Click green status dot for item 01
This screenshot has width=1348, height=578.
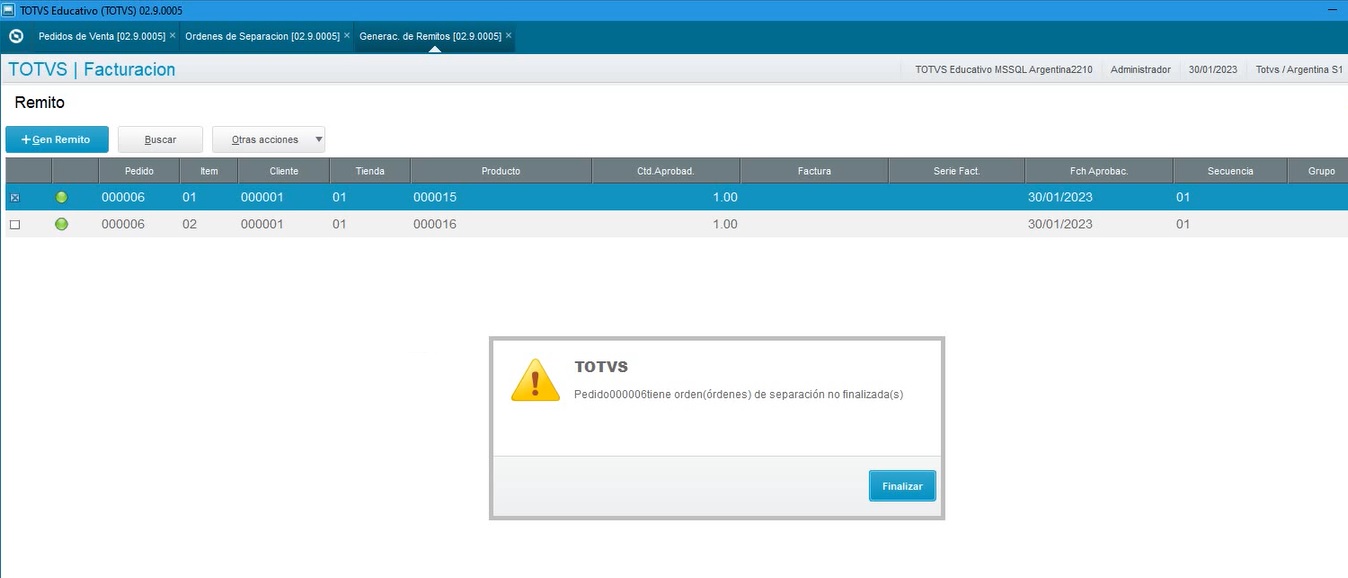pyautogui.click(x=61, y=197)
